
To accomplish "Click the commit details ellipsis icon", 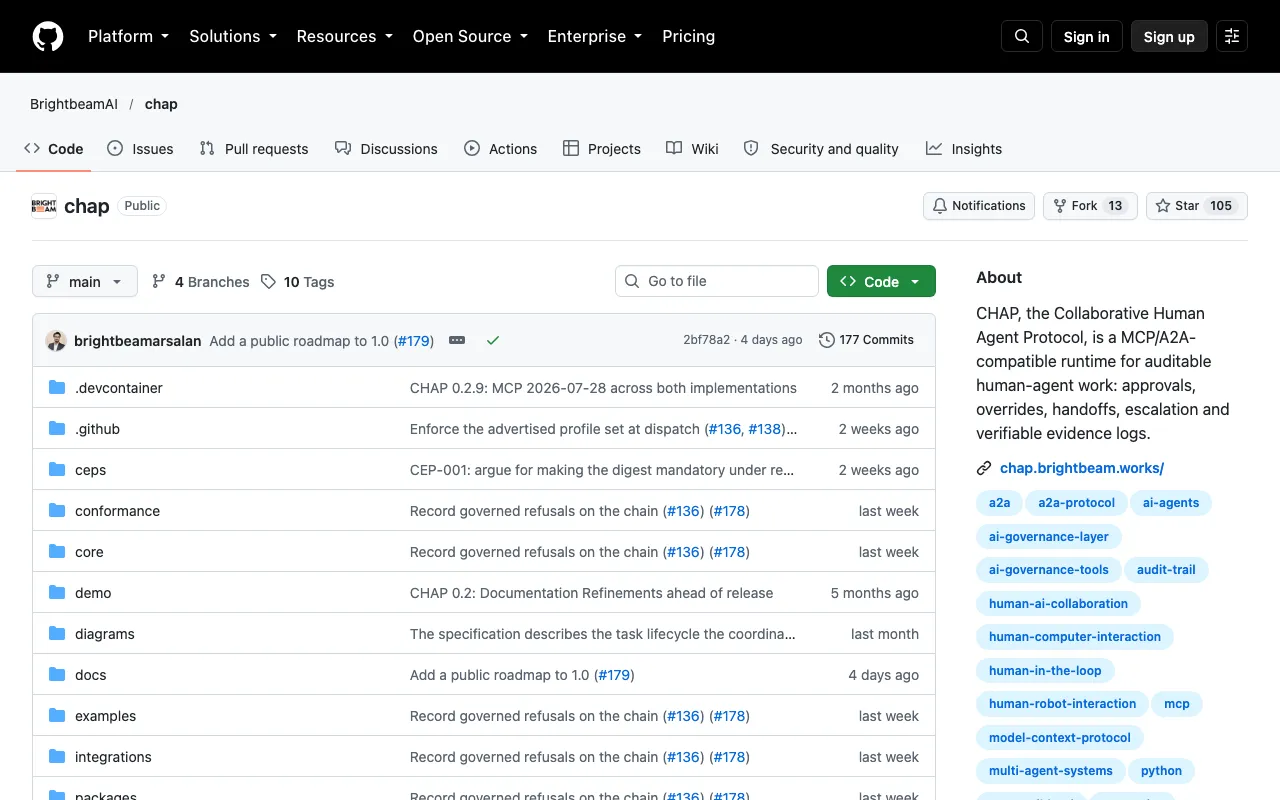I will click(x=457, y=340).
